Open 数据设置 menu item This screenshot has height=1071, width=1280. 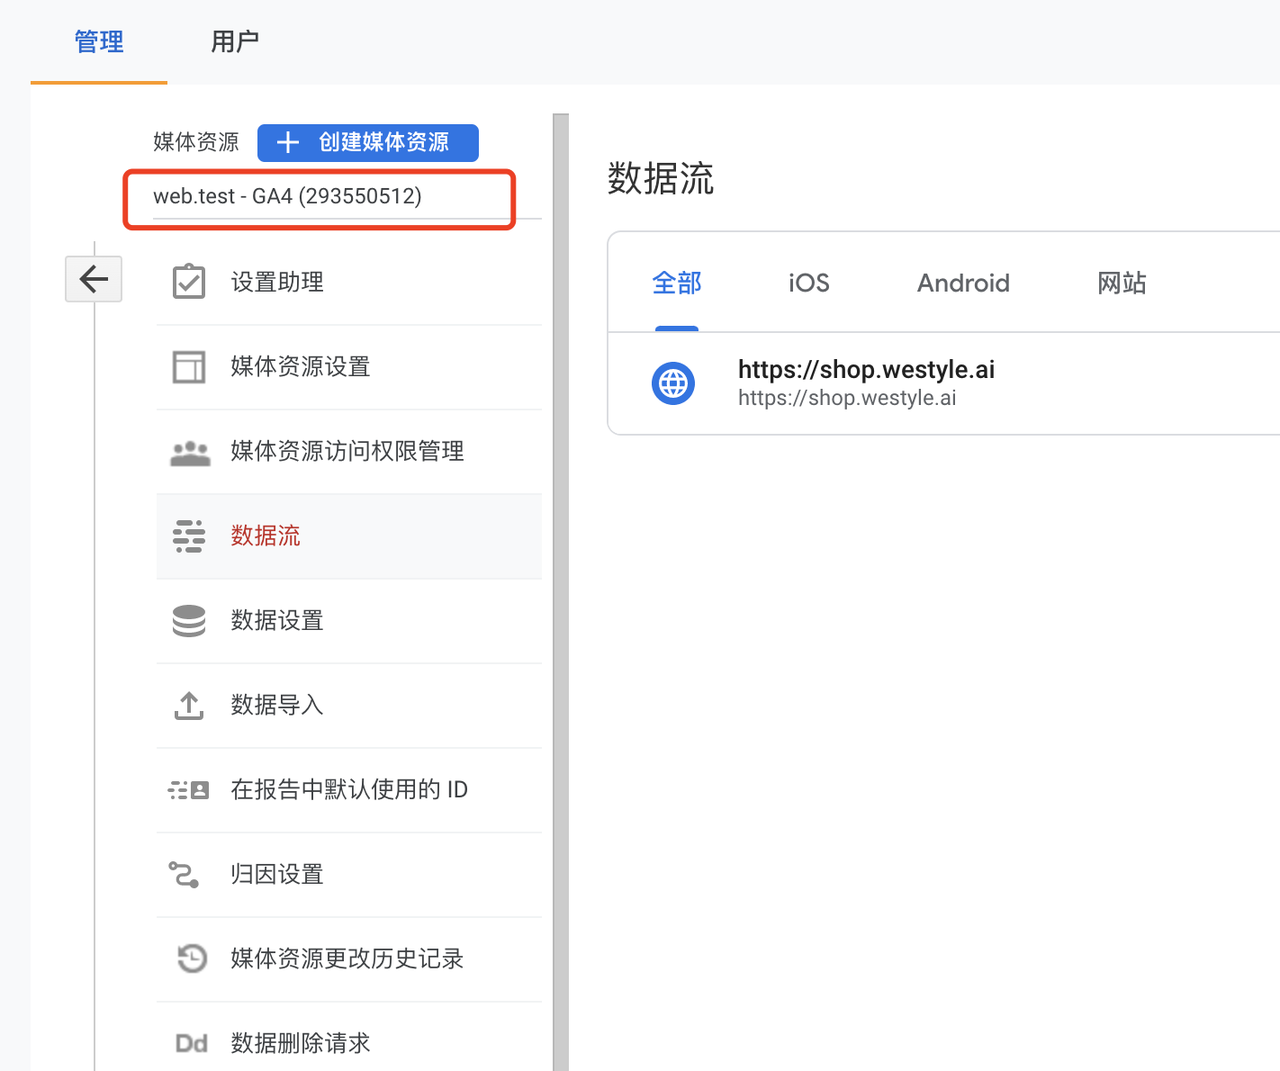click(349, 621)
